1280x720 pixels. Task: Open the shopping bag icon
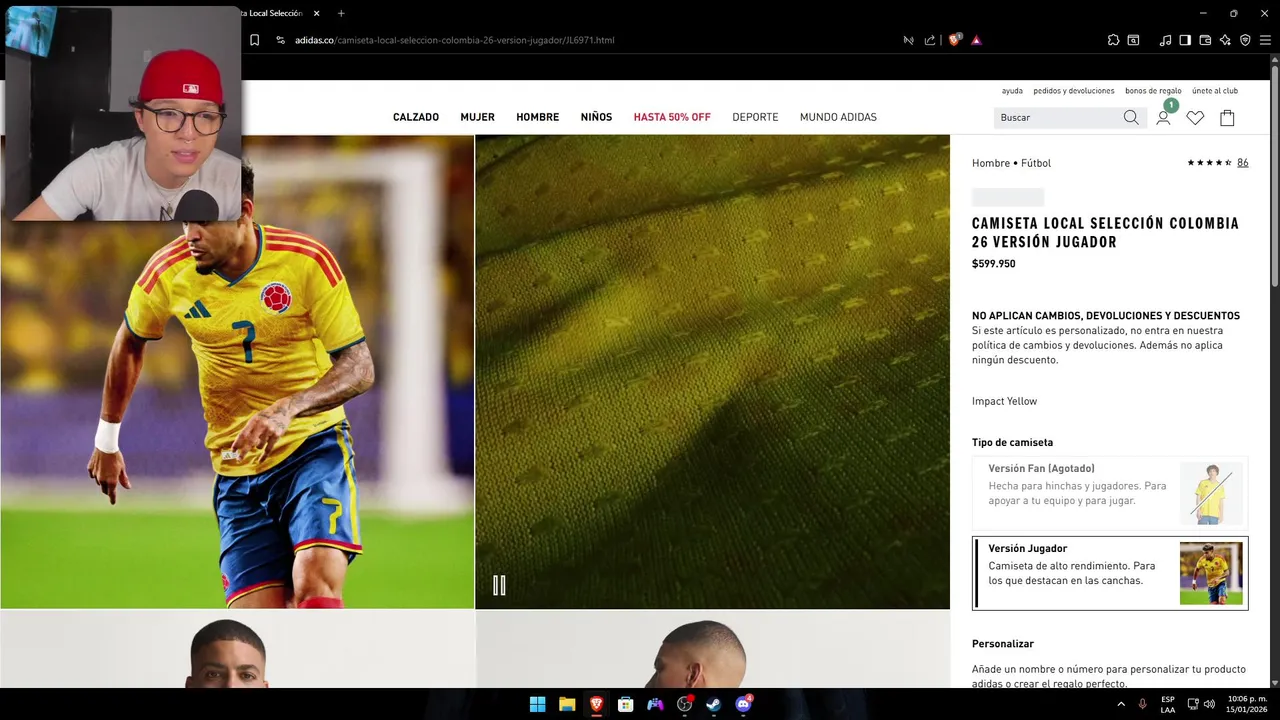coord(1227,118)
